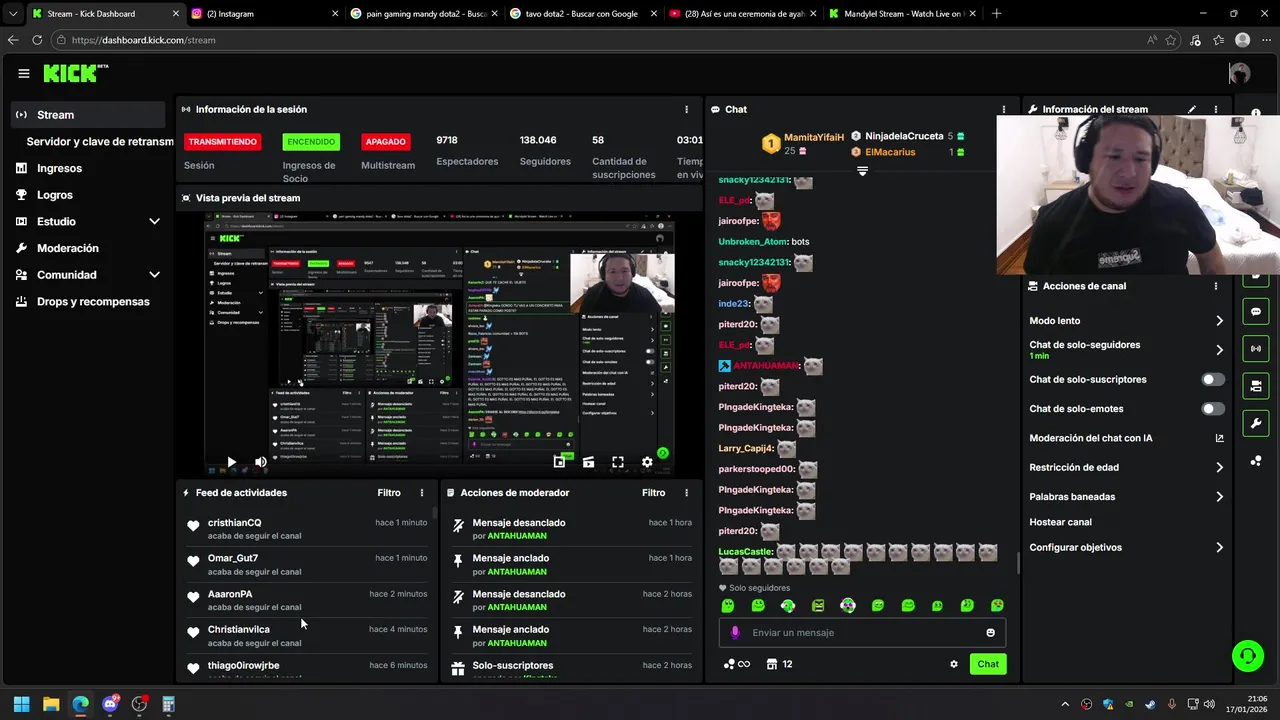The height and width of the screenshot is (720, 1280).
Task: Click the broadcast signal icon in right rail
Action: [x=1256, y=349]
